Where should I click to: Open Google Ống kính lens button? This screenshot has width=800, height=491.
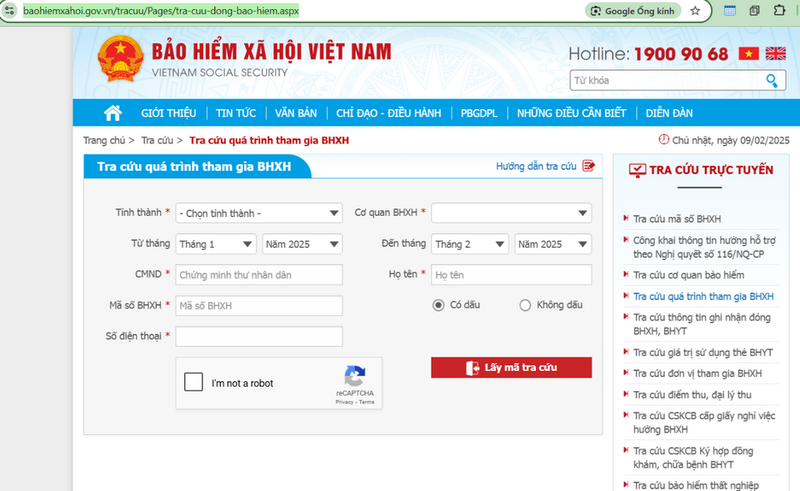pyautogui.click(x=633, y=11)
